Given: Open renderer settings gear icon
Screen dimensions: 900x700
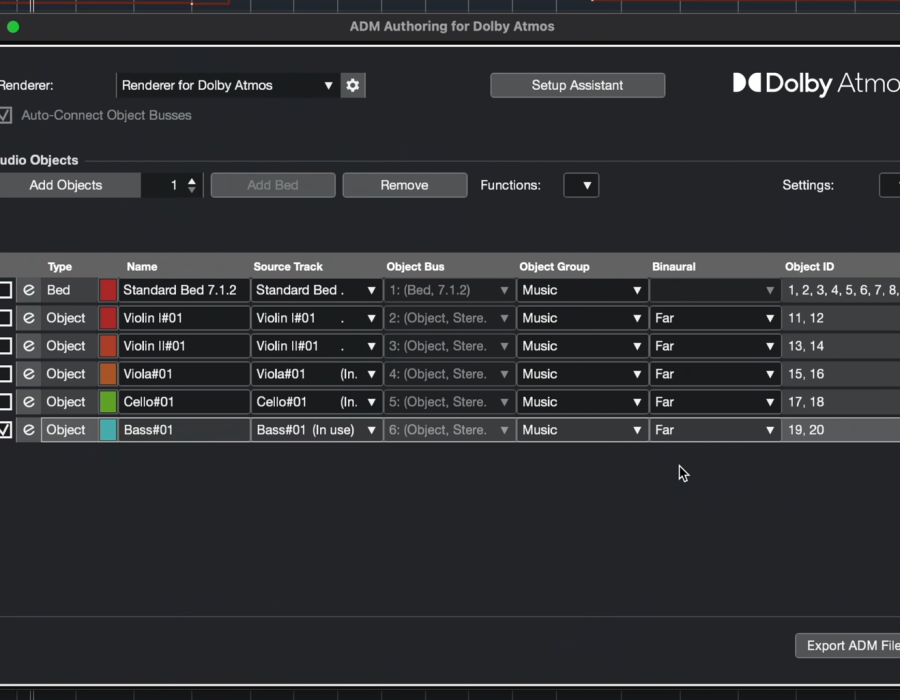Looking at the screenshot, I should pos(352,85).
